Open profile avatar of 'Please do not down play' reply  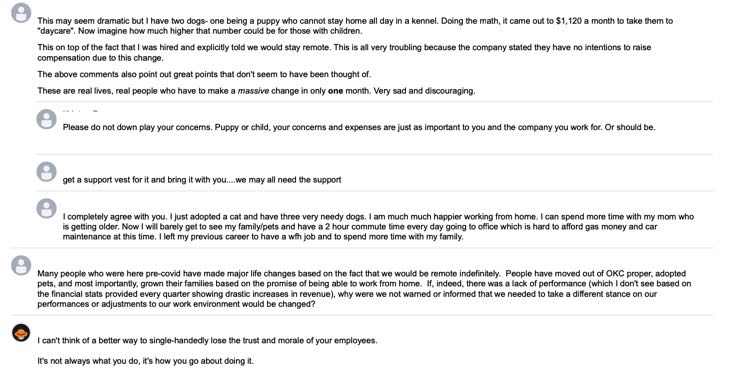[46, 119]
